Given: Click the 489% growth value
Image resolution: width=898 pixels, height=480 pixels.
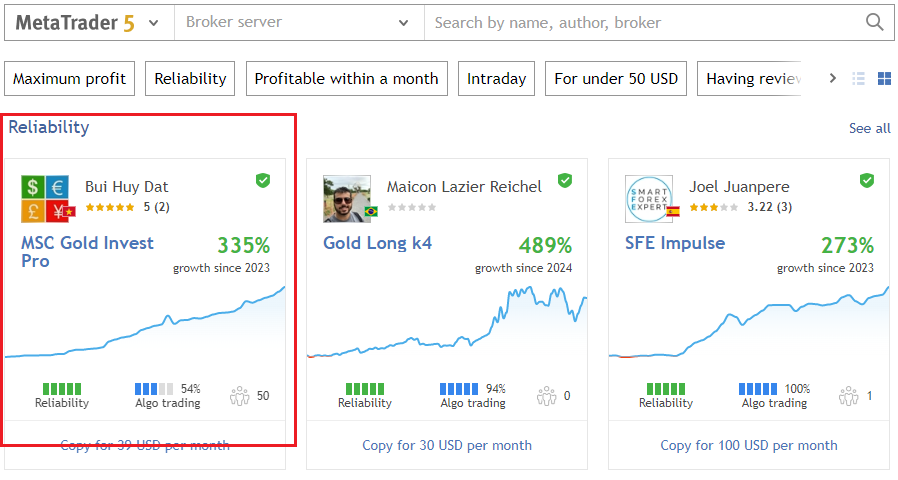Looking at the screenshot, I should [x=545, y=246].
